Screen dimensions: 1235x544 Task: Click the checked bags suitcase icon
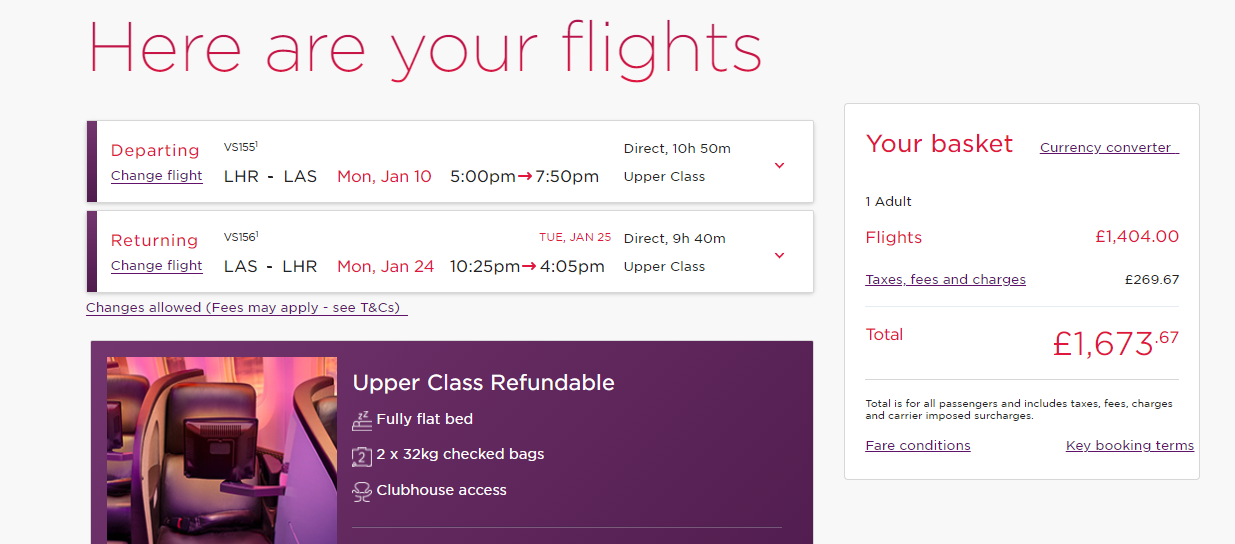[362, 455]
